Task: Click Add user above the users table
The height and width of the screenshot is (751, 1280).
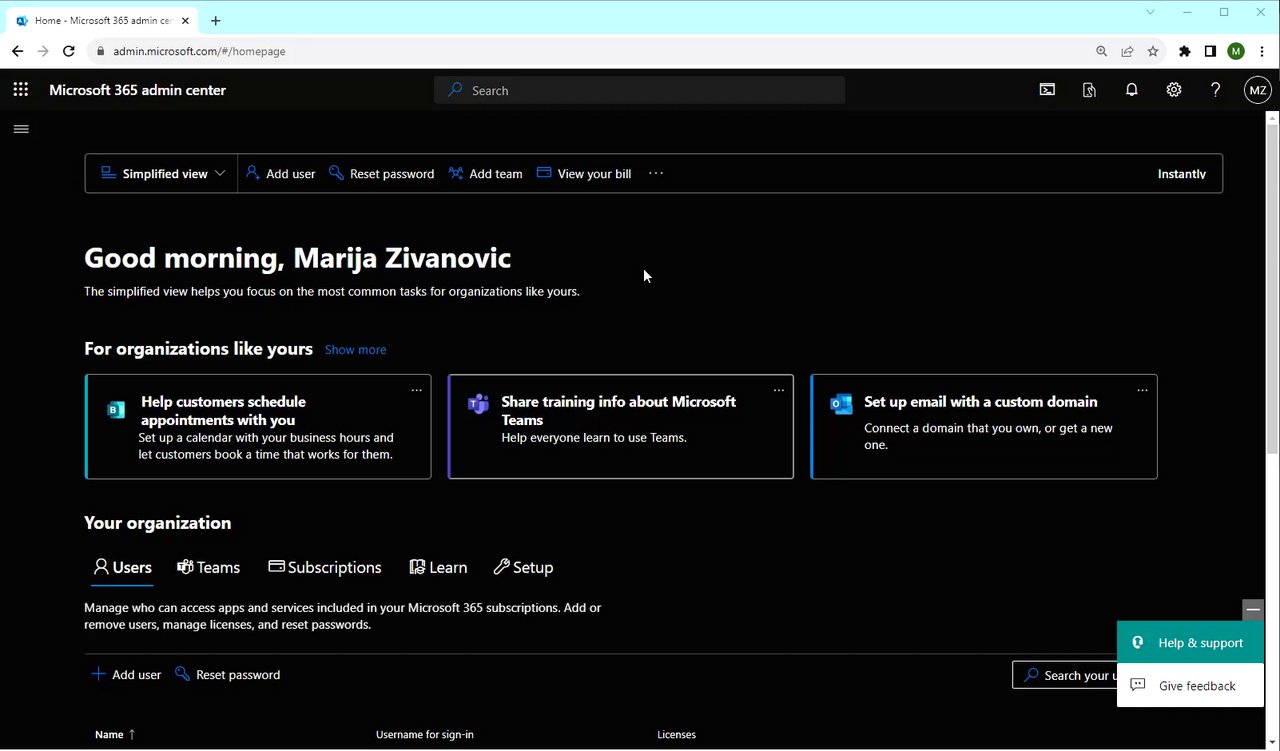Action: pyautogui.click(x=126, y=674)
